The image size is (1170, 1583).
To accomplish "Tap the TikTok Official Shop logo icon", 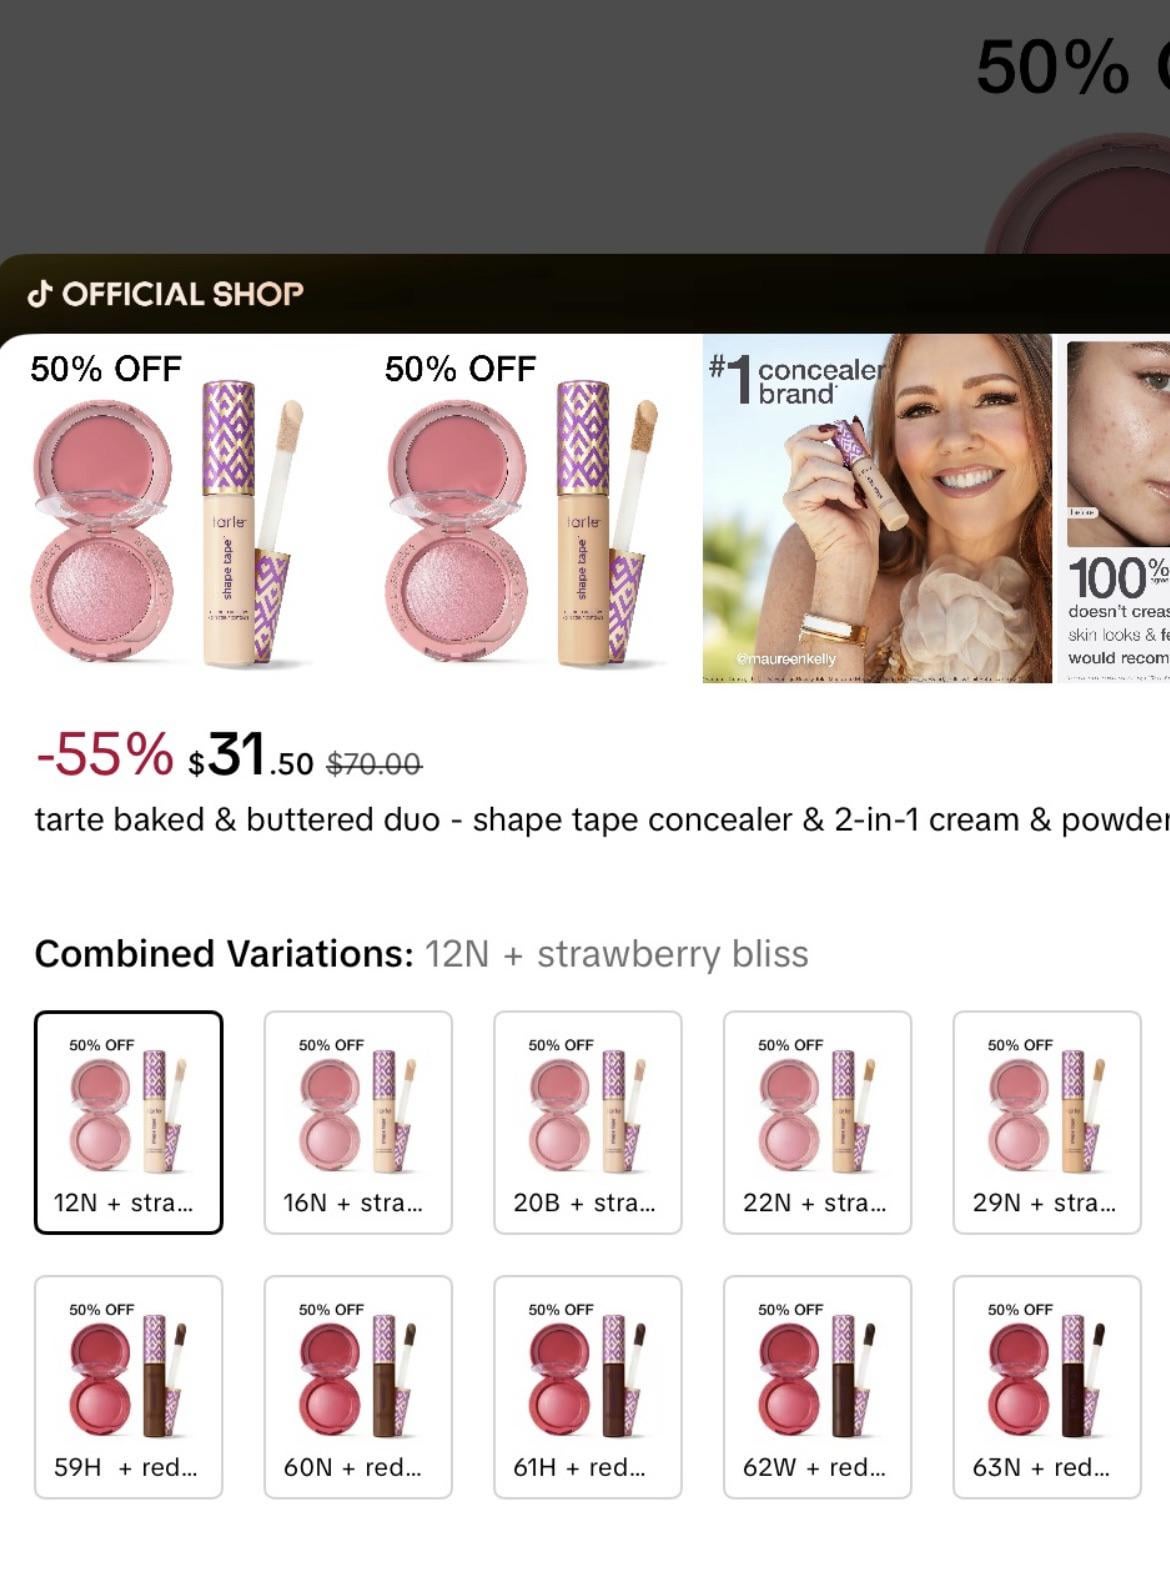I will (x=40, y=294).
